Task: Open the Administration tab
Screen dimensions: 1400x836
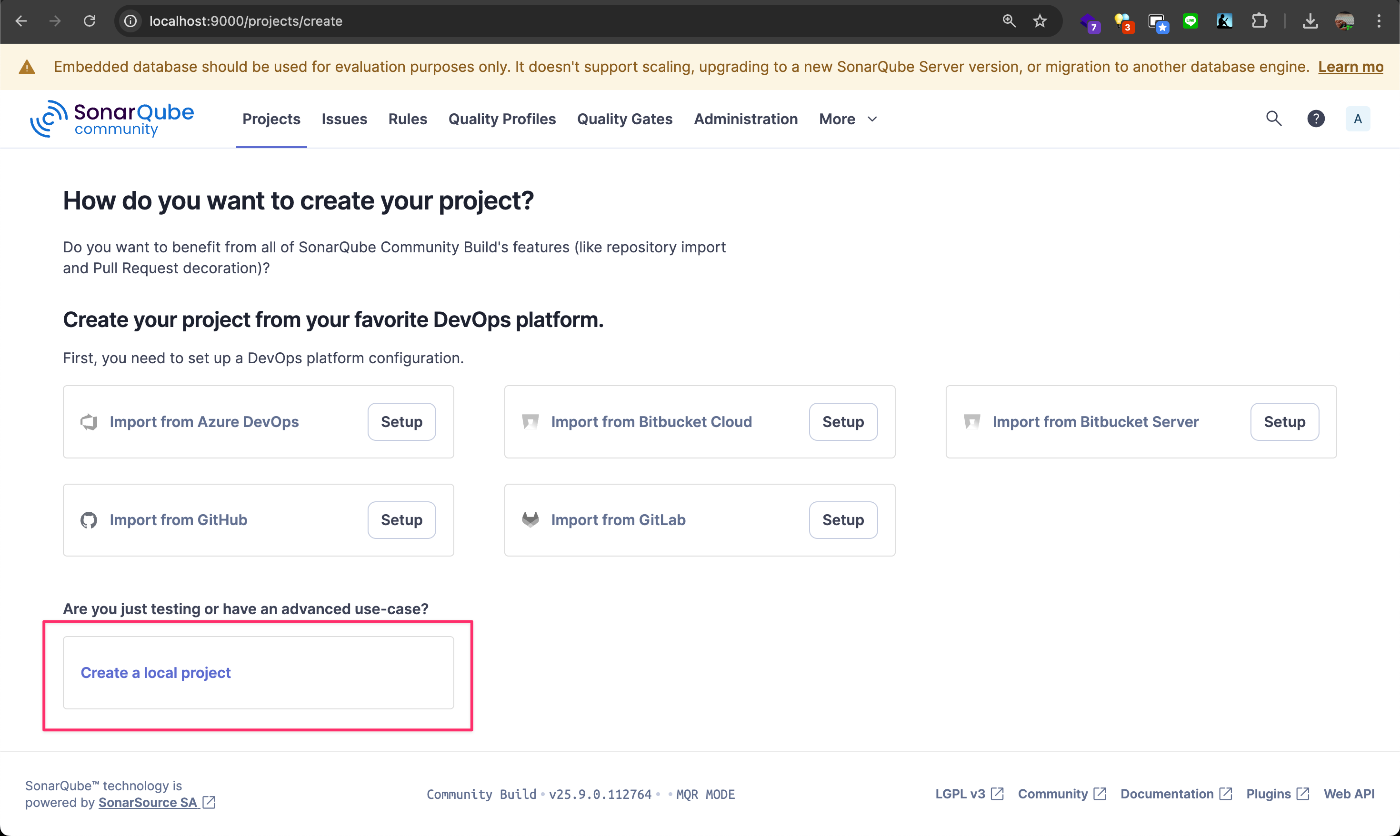Action: tap(746, 119)
